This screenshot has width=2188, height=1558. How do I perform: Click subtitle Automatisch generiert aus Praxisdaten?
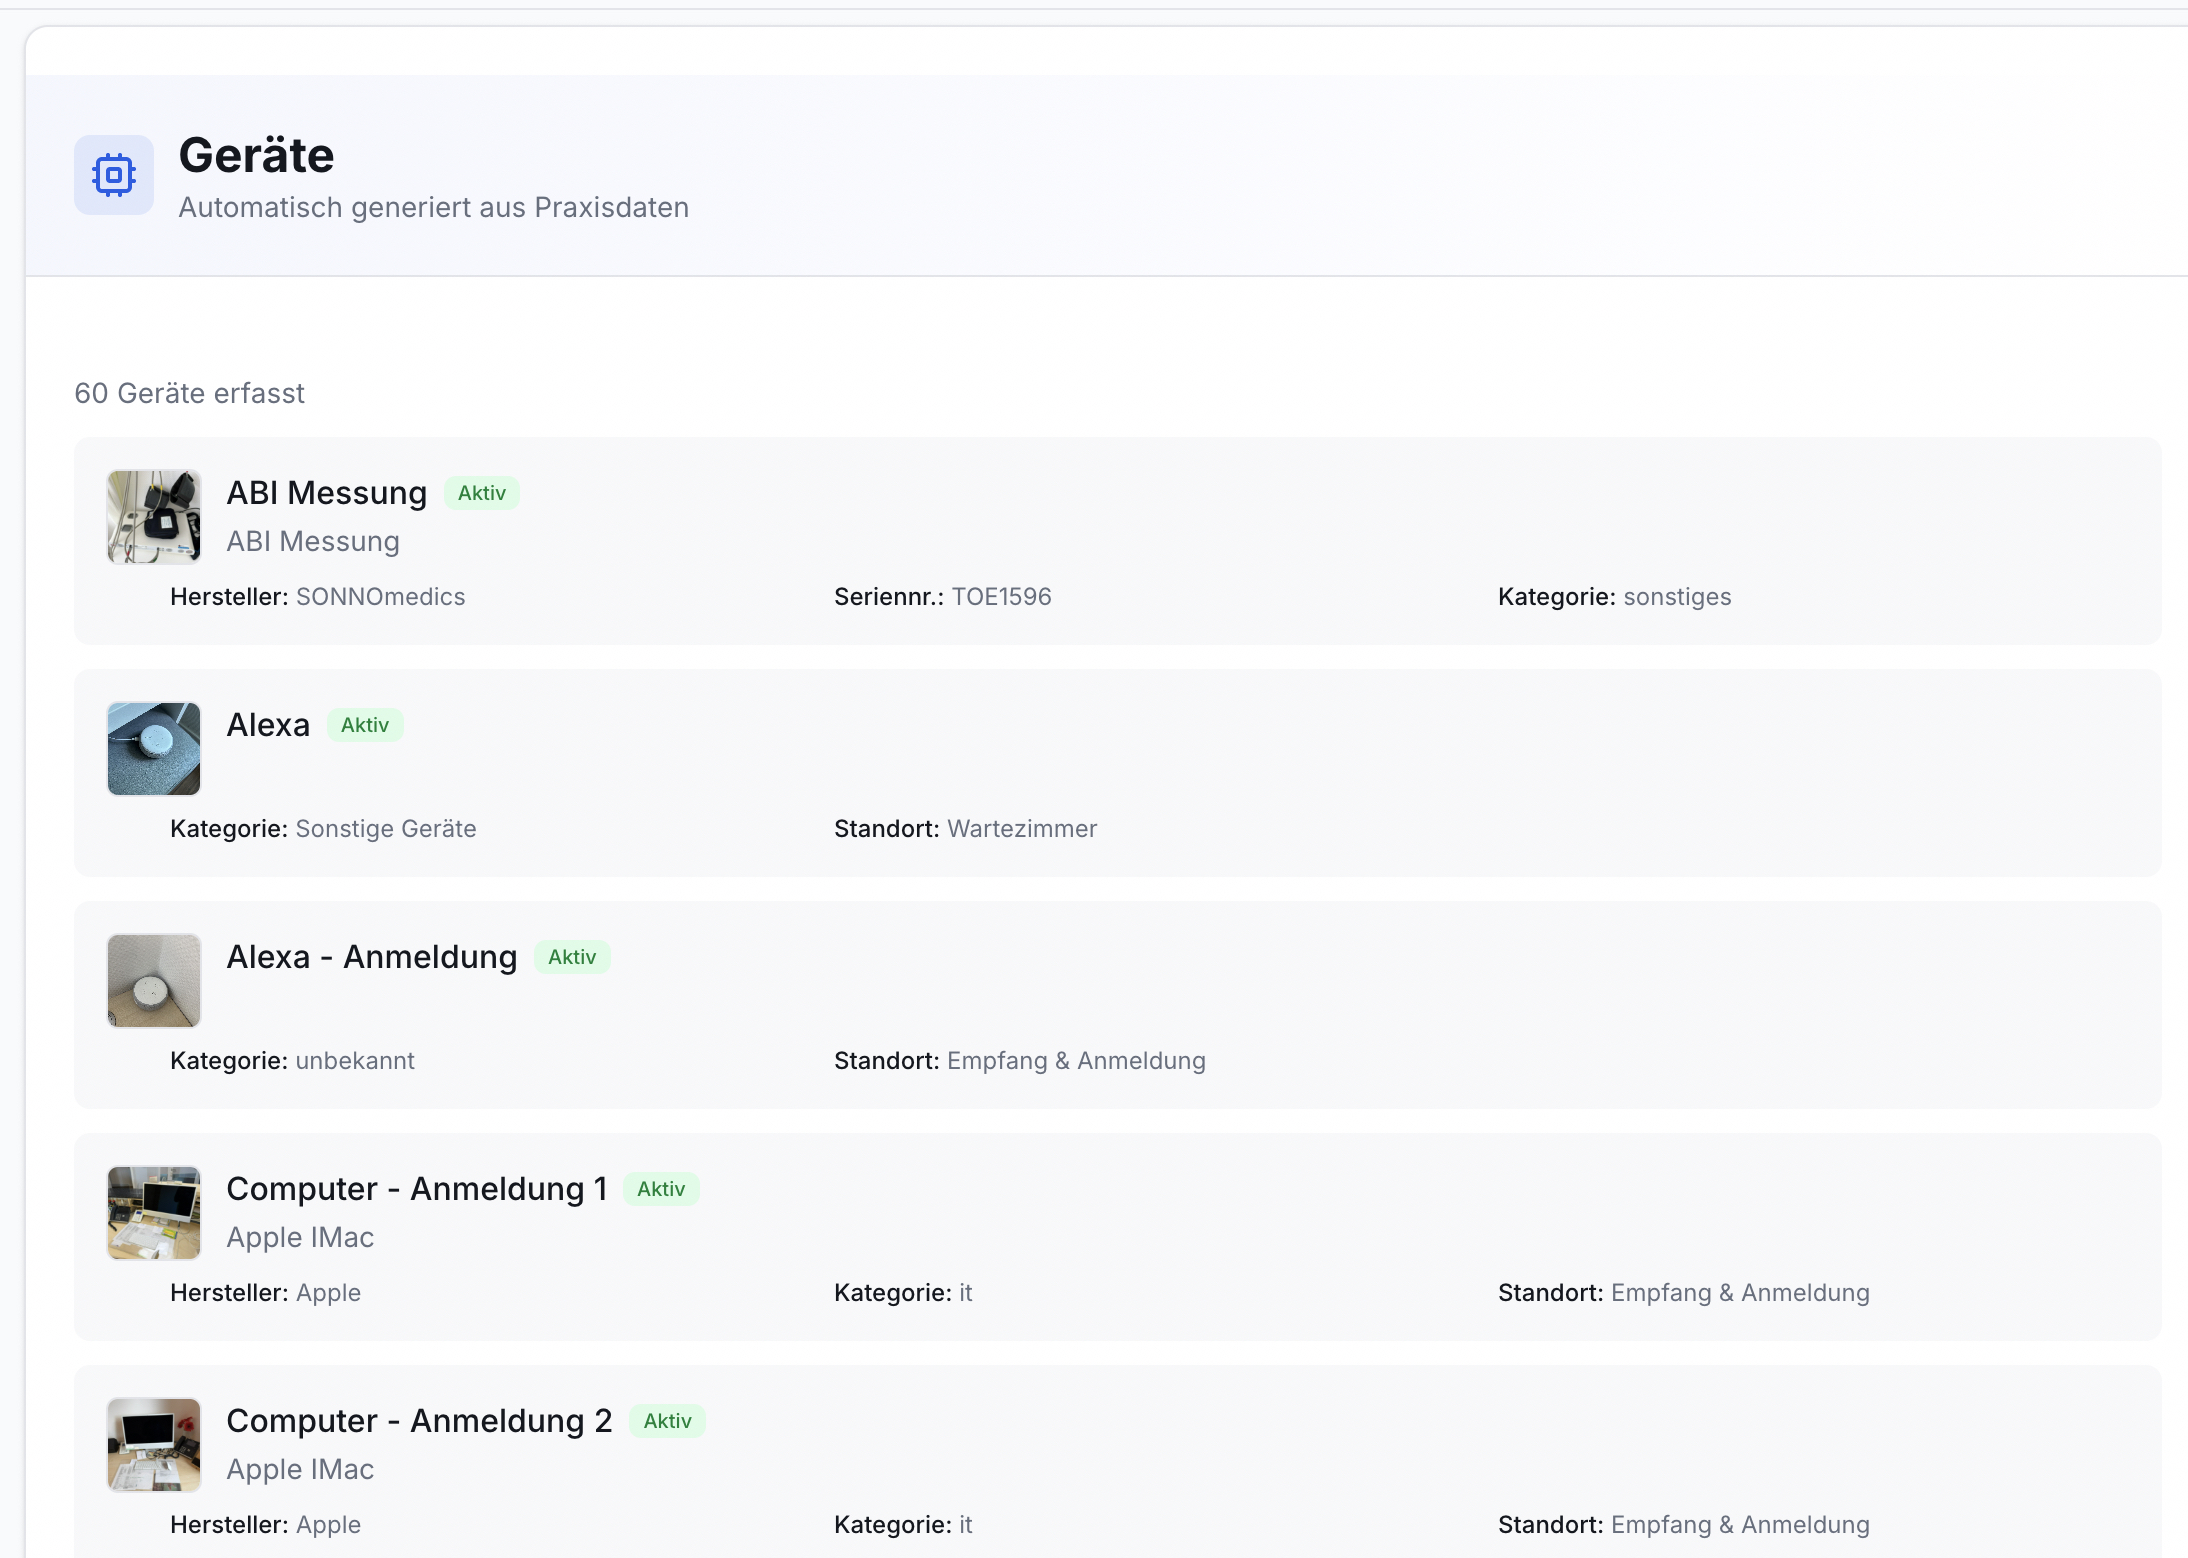[x=434, y=207]
